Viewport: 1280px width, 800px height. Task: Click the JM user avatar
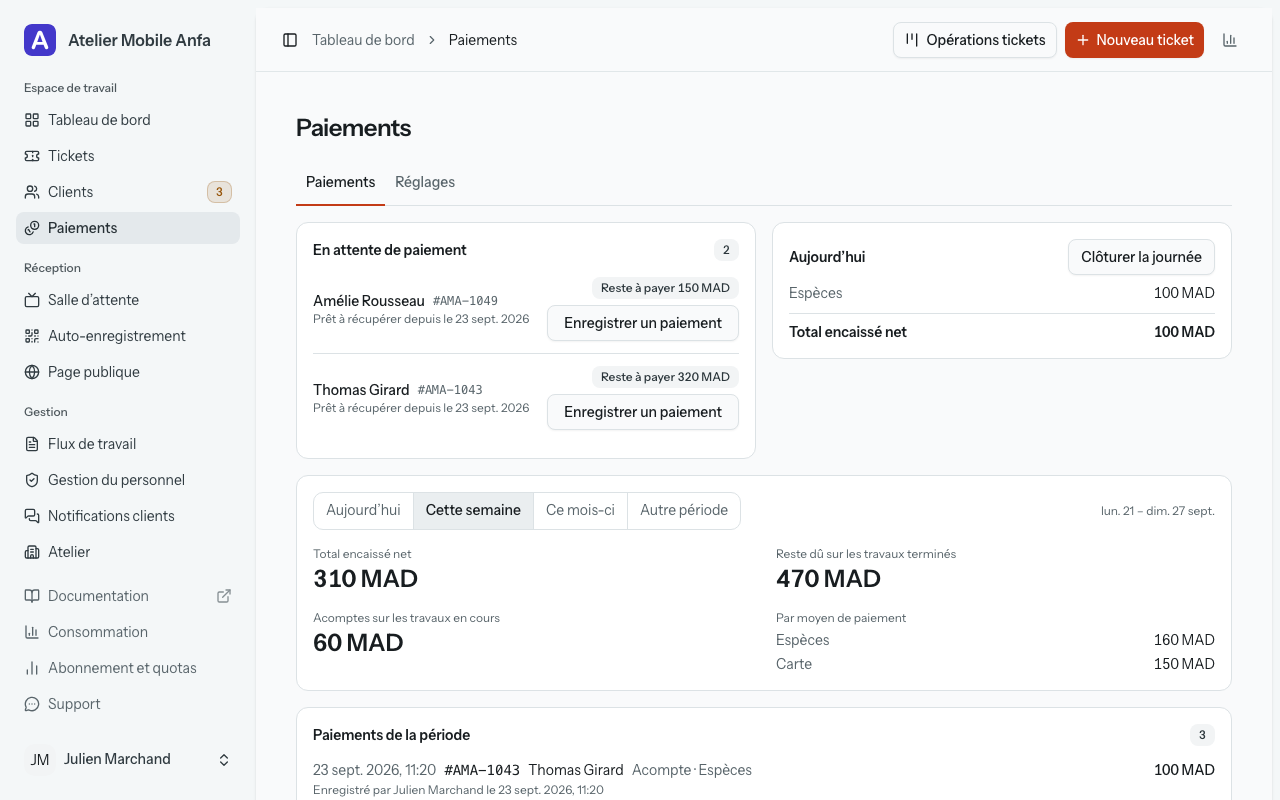[40, 760]
